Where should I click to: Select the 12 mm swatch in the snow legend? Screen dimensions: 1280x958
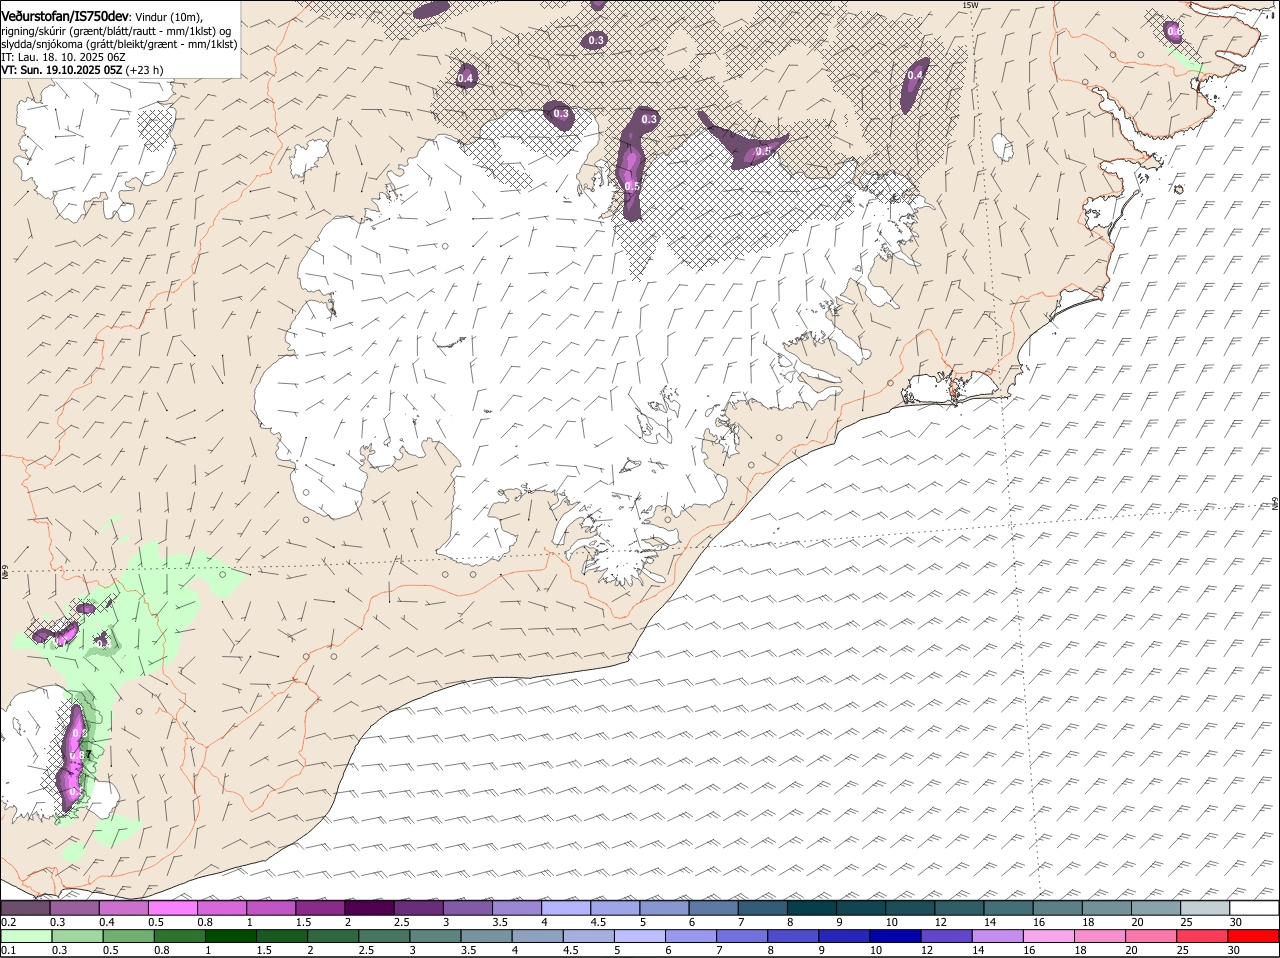tap(958, 908)
